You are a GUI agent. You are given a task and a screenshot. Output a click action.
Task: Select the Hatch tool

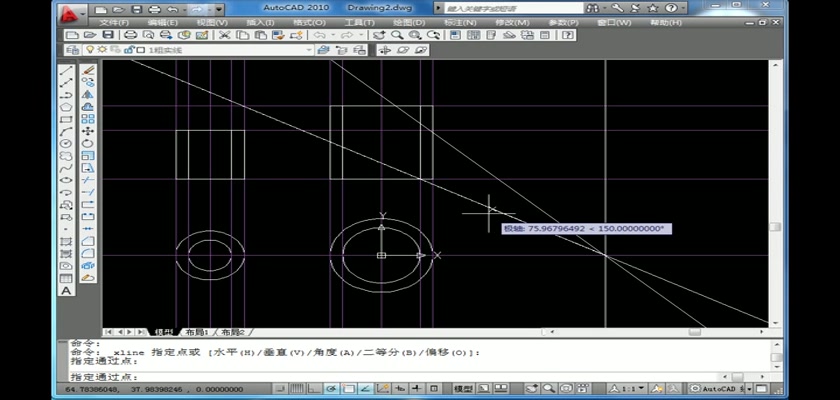pos(66,241)
